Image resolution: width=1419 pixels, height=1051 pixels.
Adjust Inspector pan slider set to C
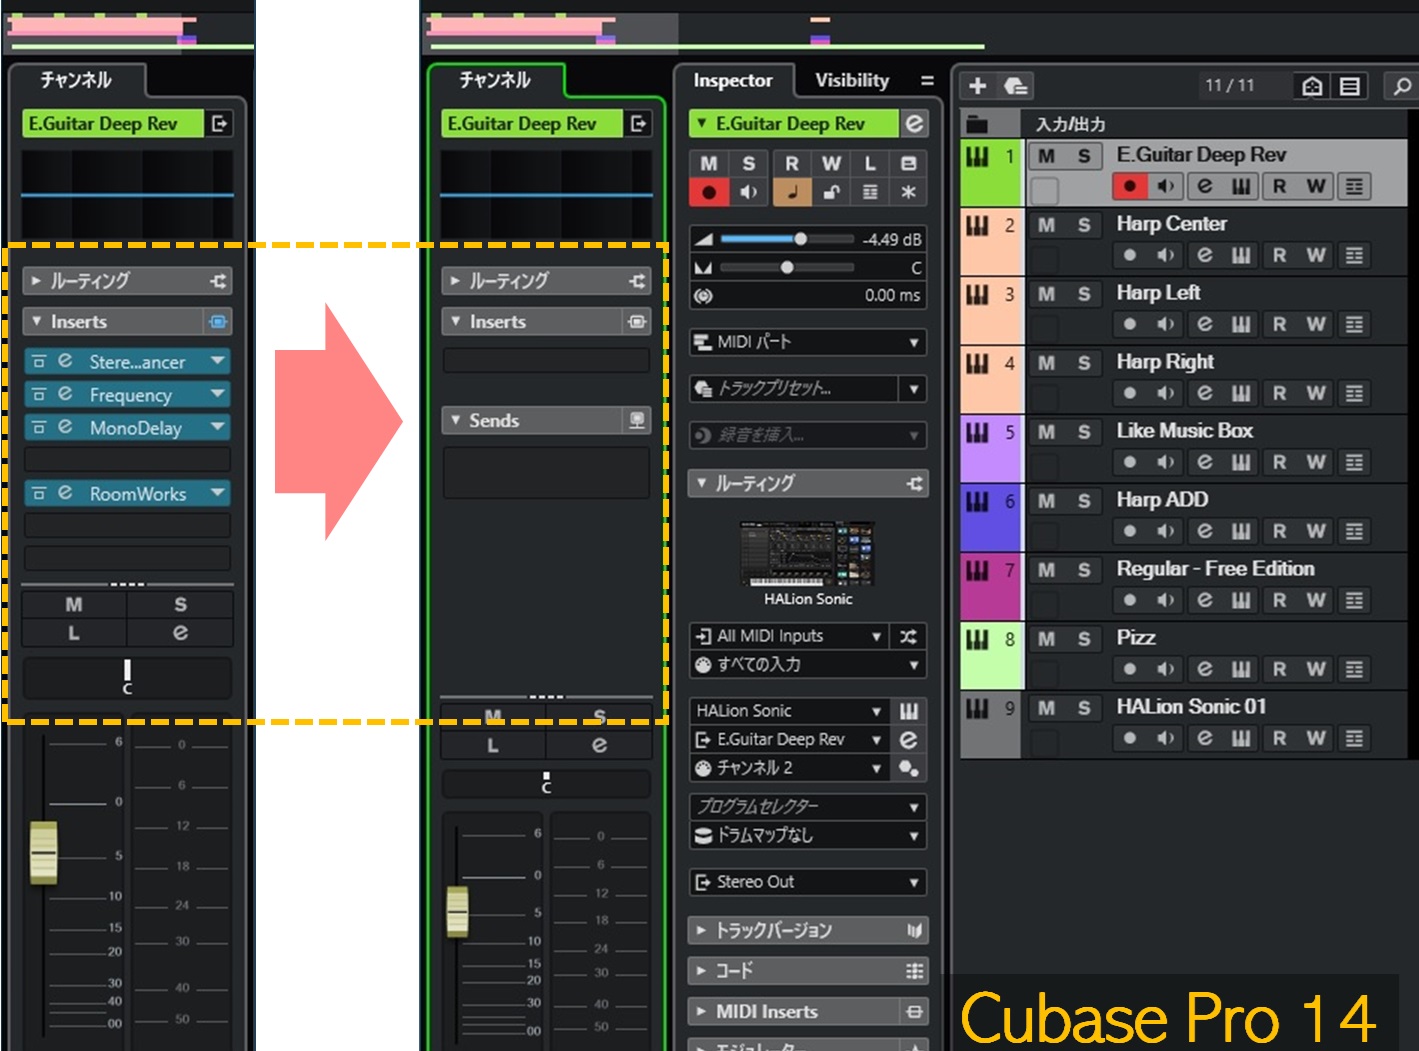788,267
